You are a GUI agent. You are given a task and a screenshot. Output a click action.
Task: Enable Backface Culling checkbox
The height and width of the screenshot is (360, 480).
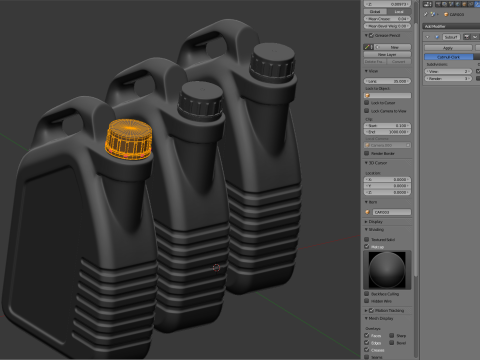[367, 294]
